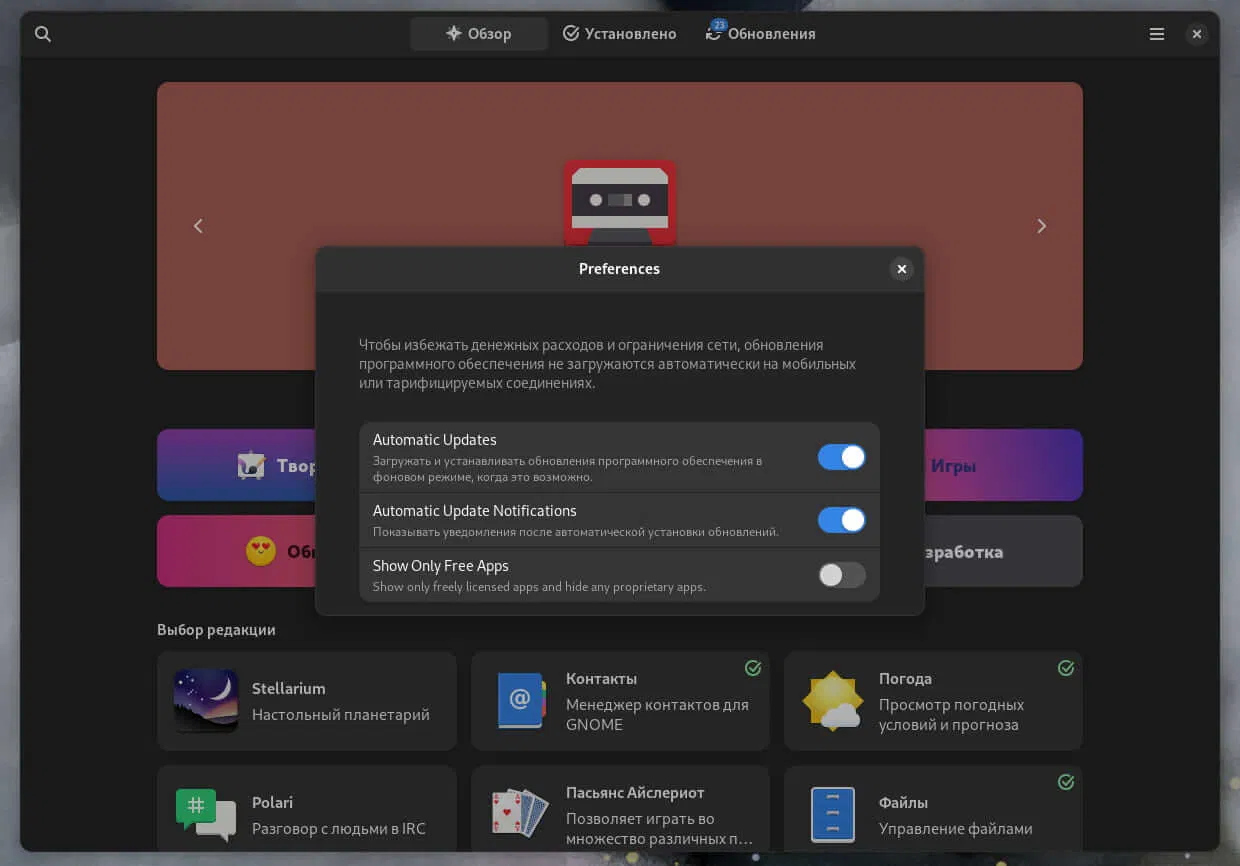Switch to the Обзор tab
The image size is (1240, 866).
(x=479, y=34)
